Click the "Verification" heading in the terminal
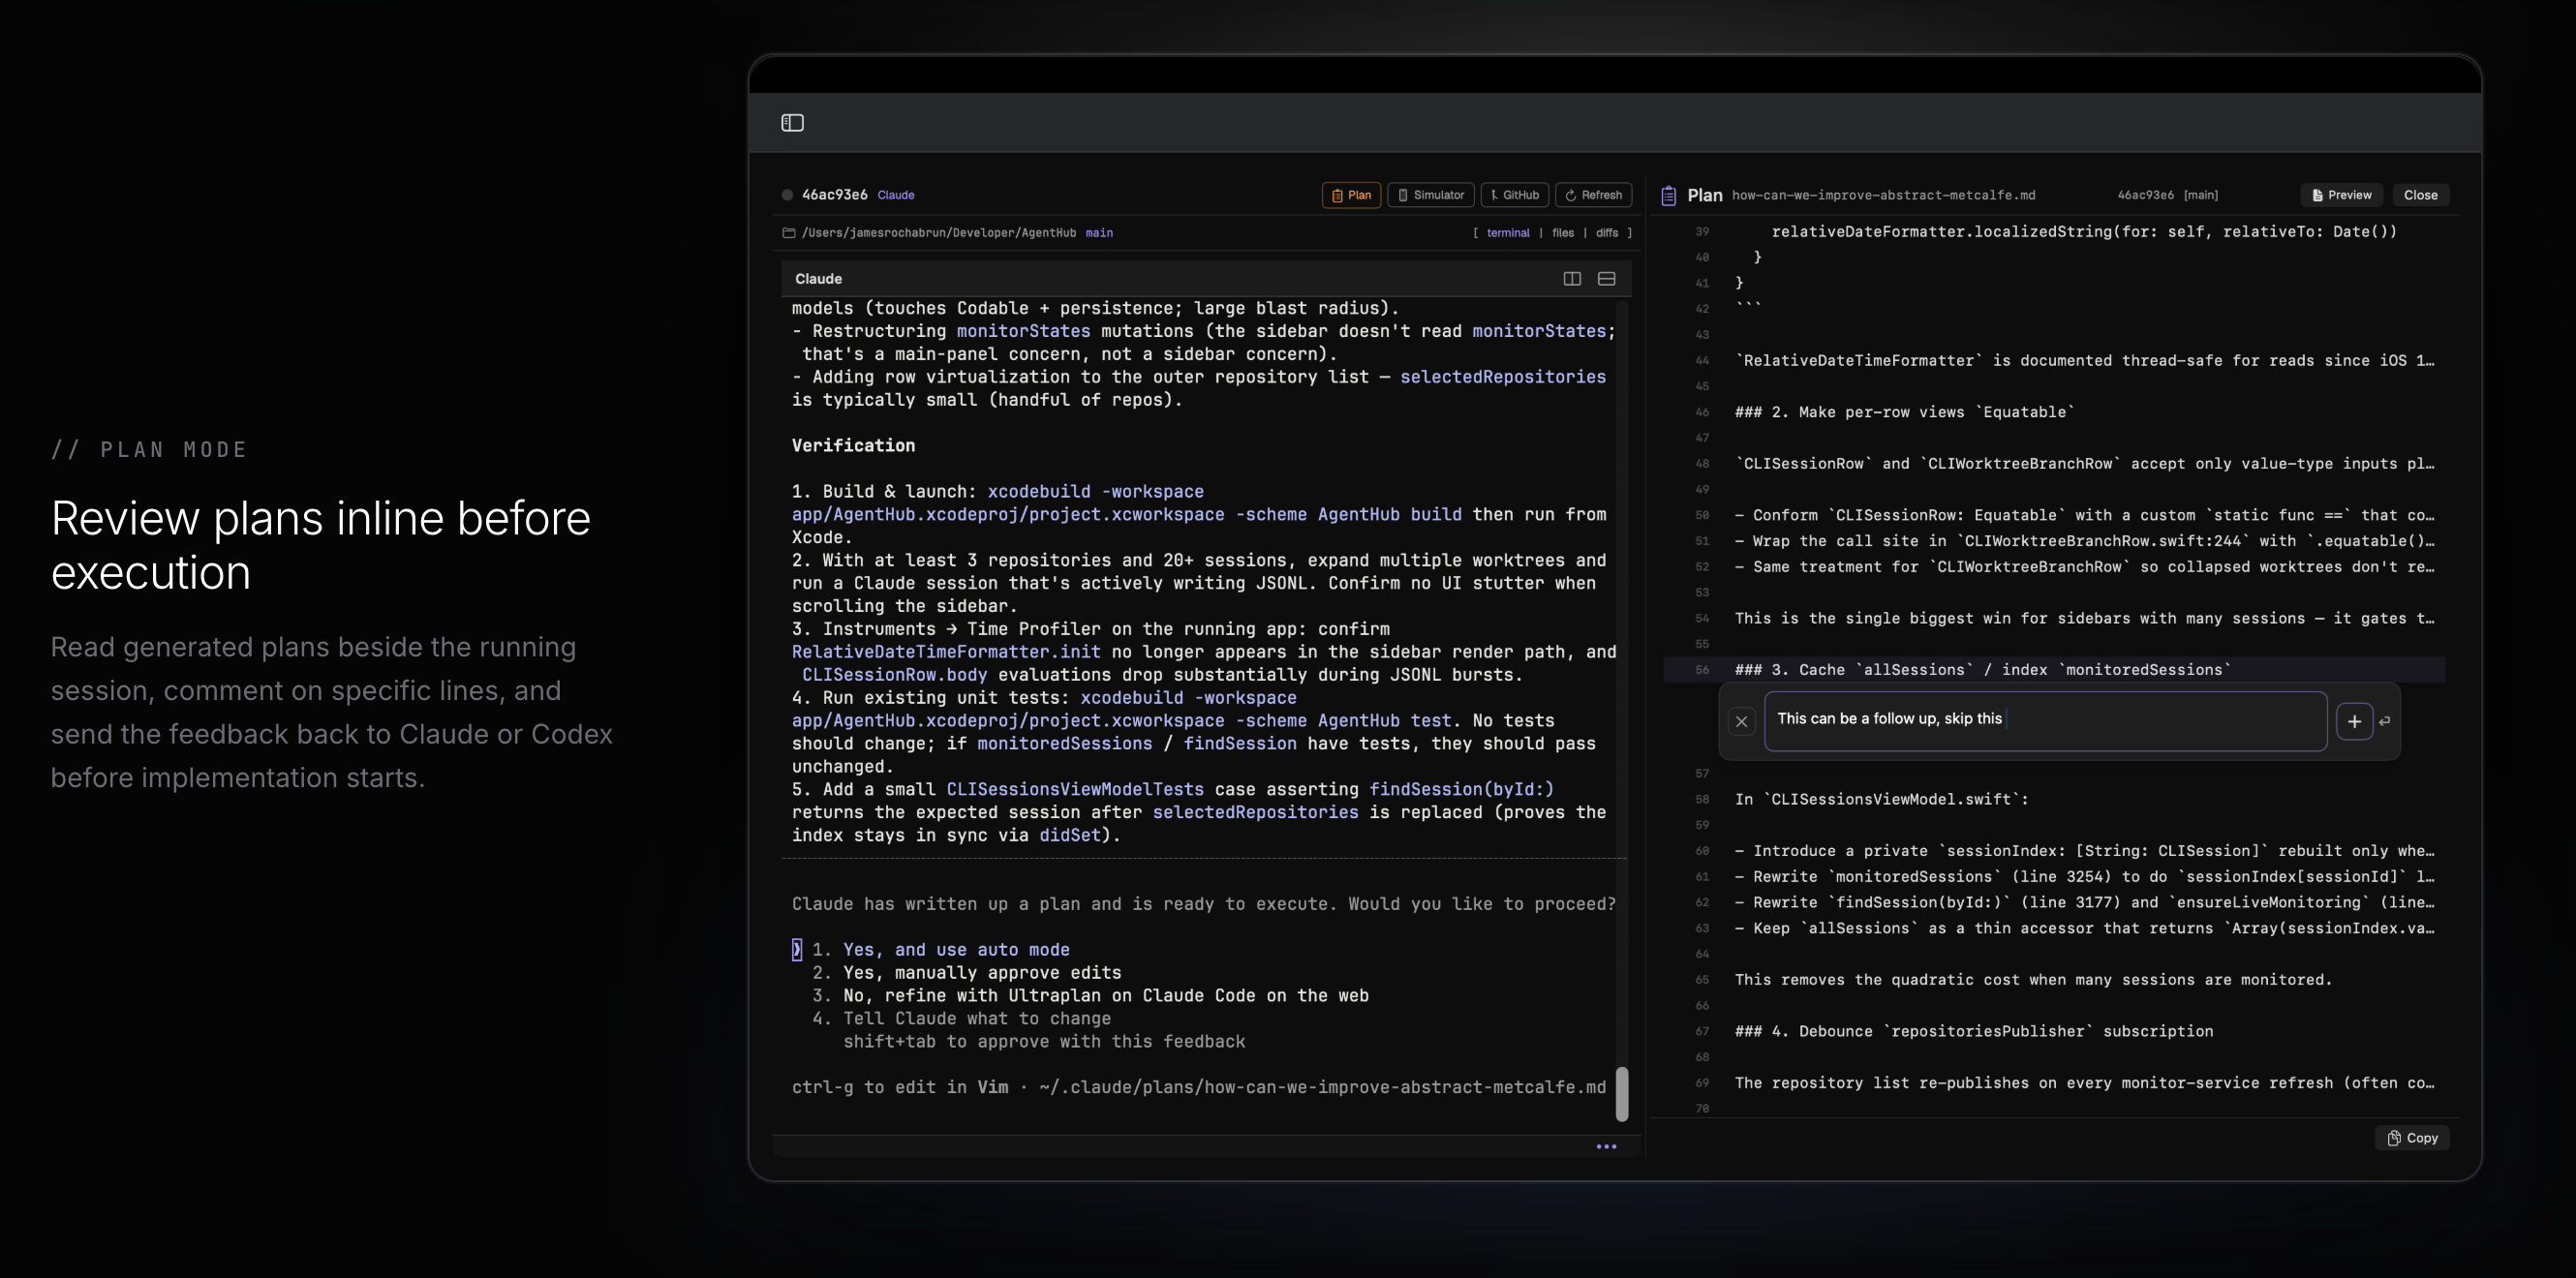Image resolution: width=2576 pixels, height=1278 pixels. click(853, 446)
